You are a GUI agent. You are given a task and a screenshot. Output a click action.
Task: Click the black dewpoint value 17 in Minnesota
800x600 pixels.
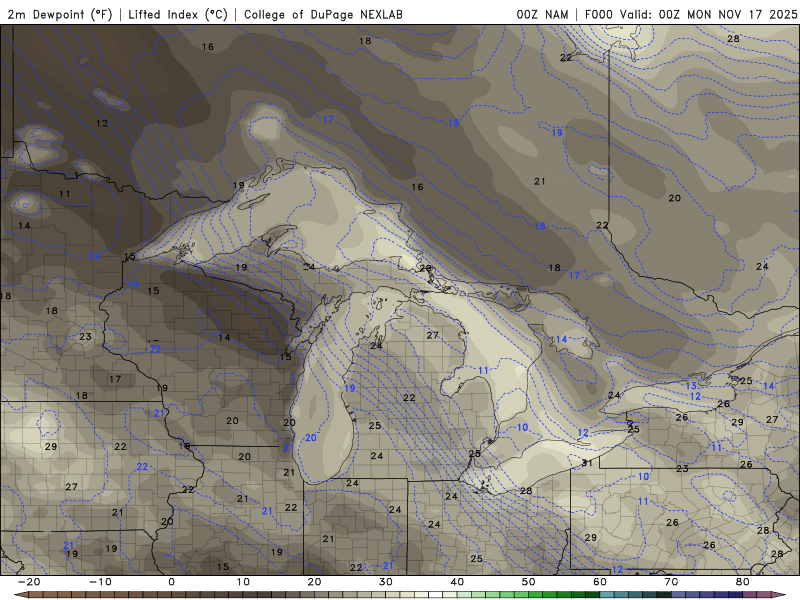(x=115, y=379)
